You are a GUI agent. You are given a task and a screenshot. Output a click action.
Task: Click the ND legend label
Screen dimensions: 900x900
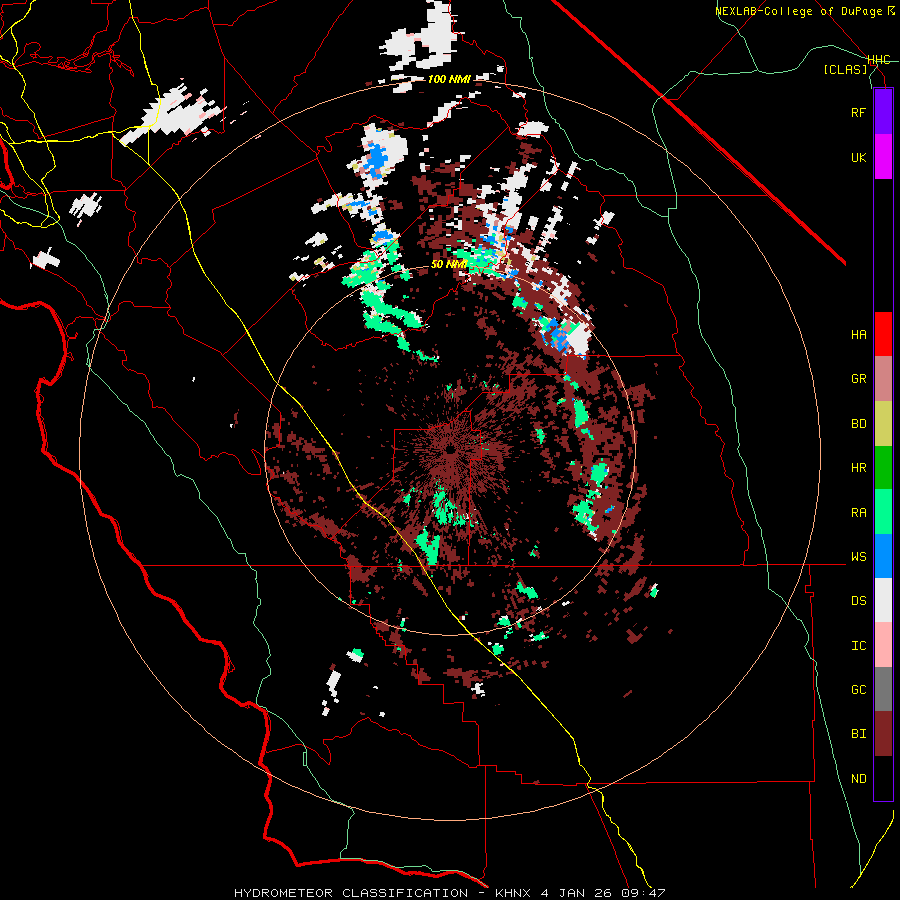(x=858, y=779)
